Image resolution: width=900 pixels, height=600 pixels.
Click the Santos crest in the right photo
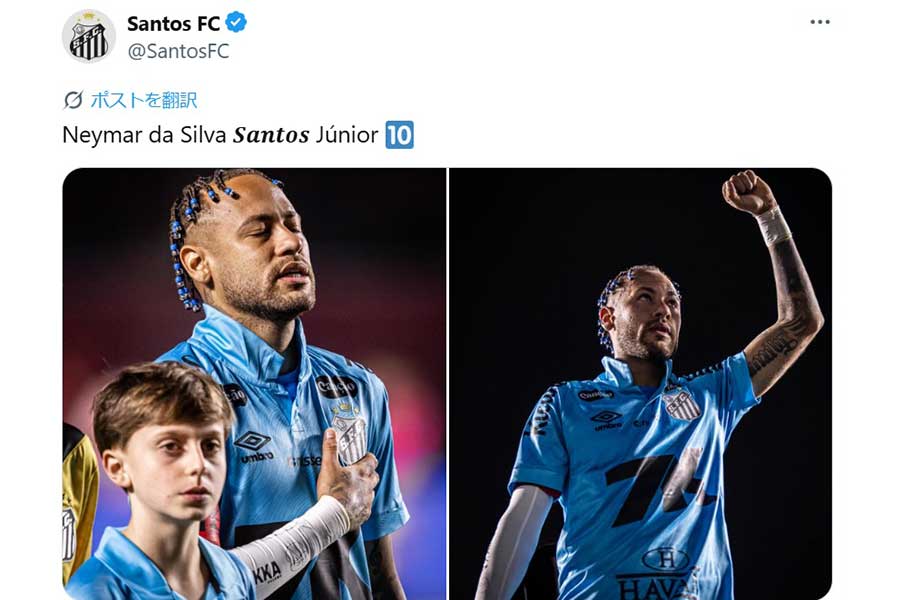coord(681,402)
